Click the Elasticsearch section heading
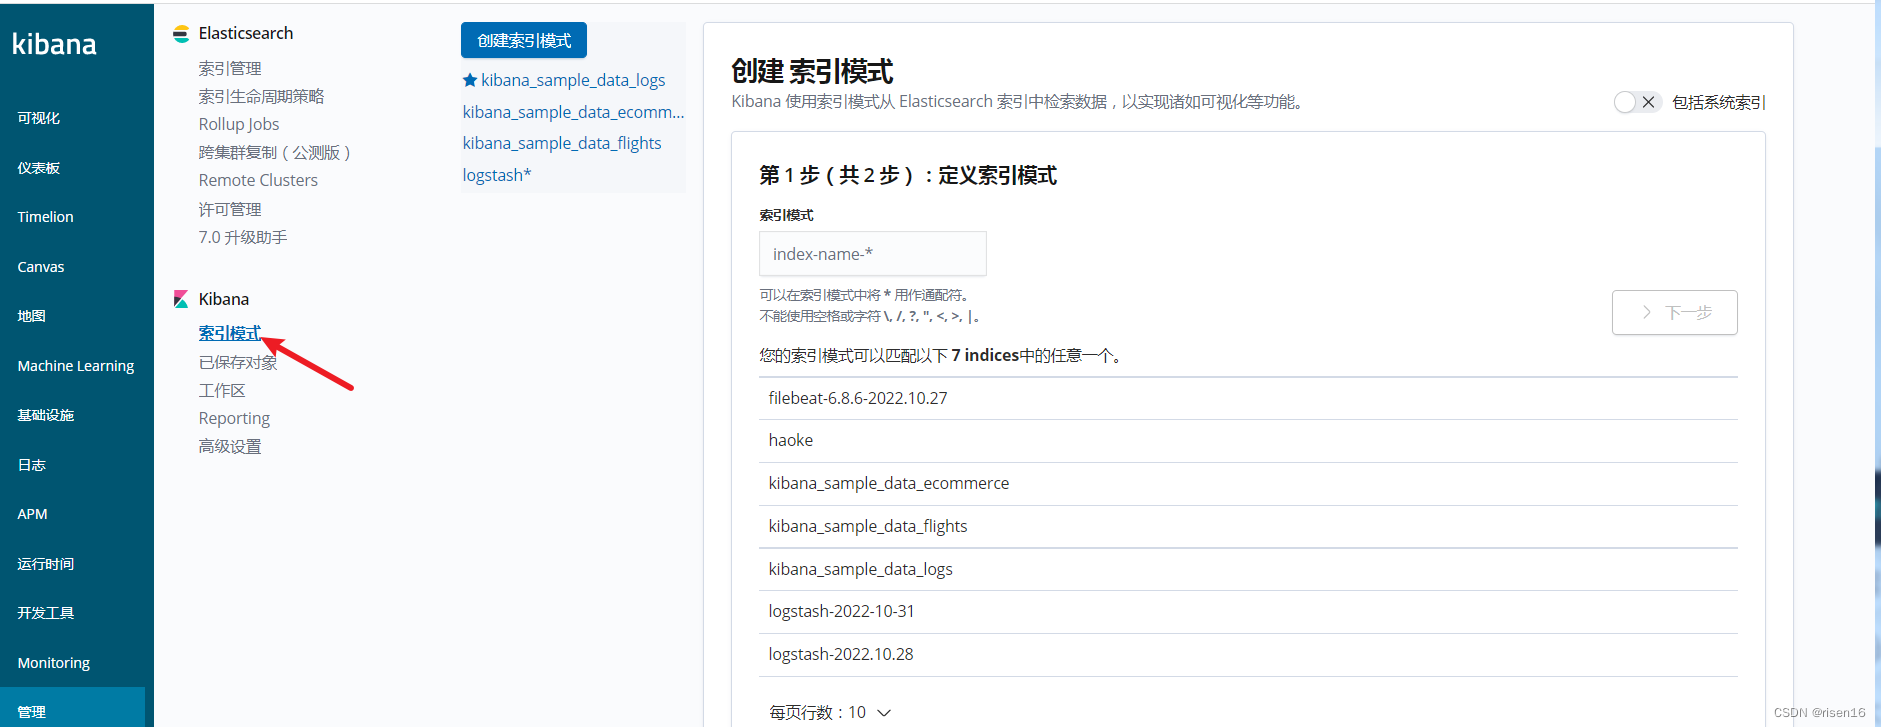This screenshot has width=1881, height=727. pos(246,33)
